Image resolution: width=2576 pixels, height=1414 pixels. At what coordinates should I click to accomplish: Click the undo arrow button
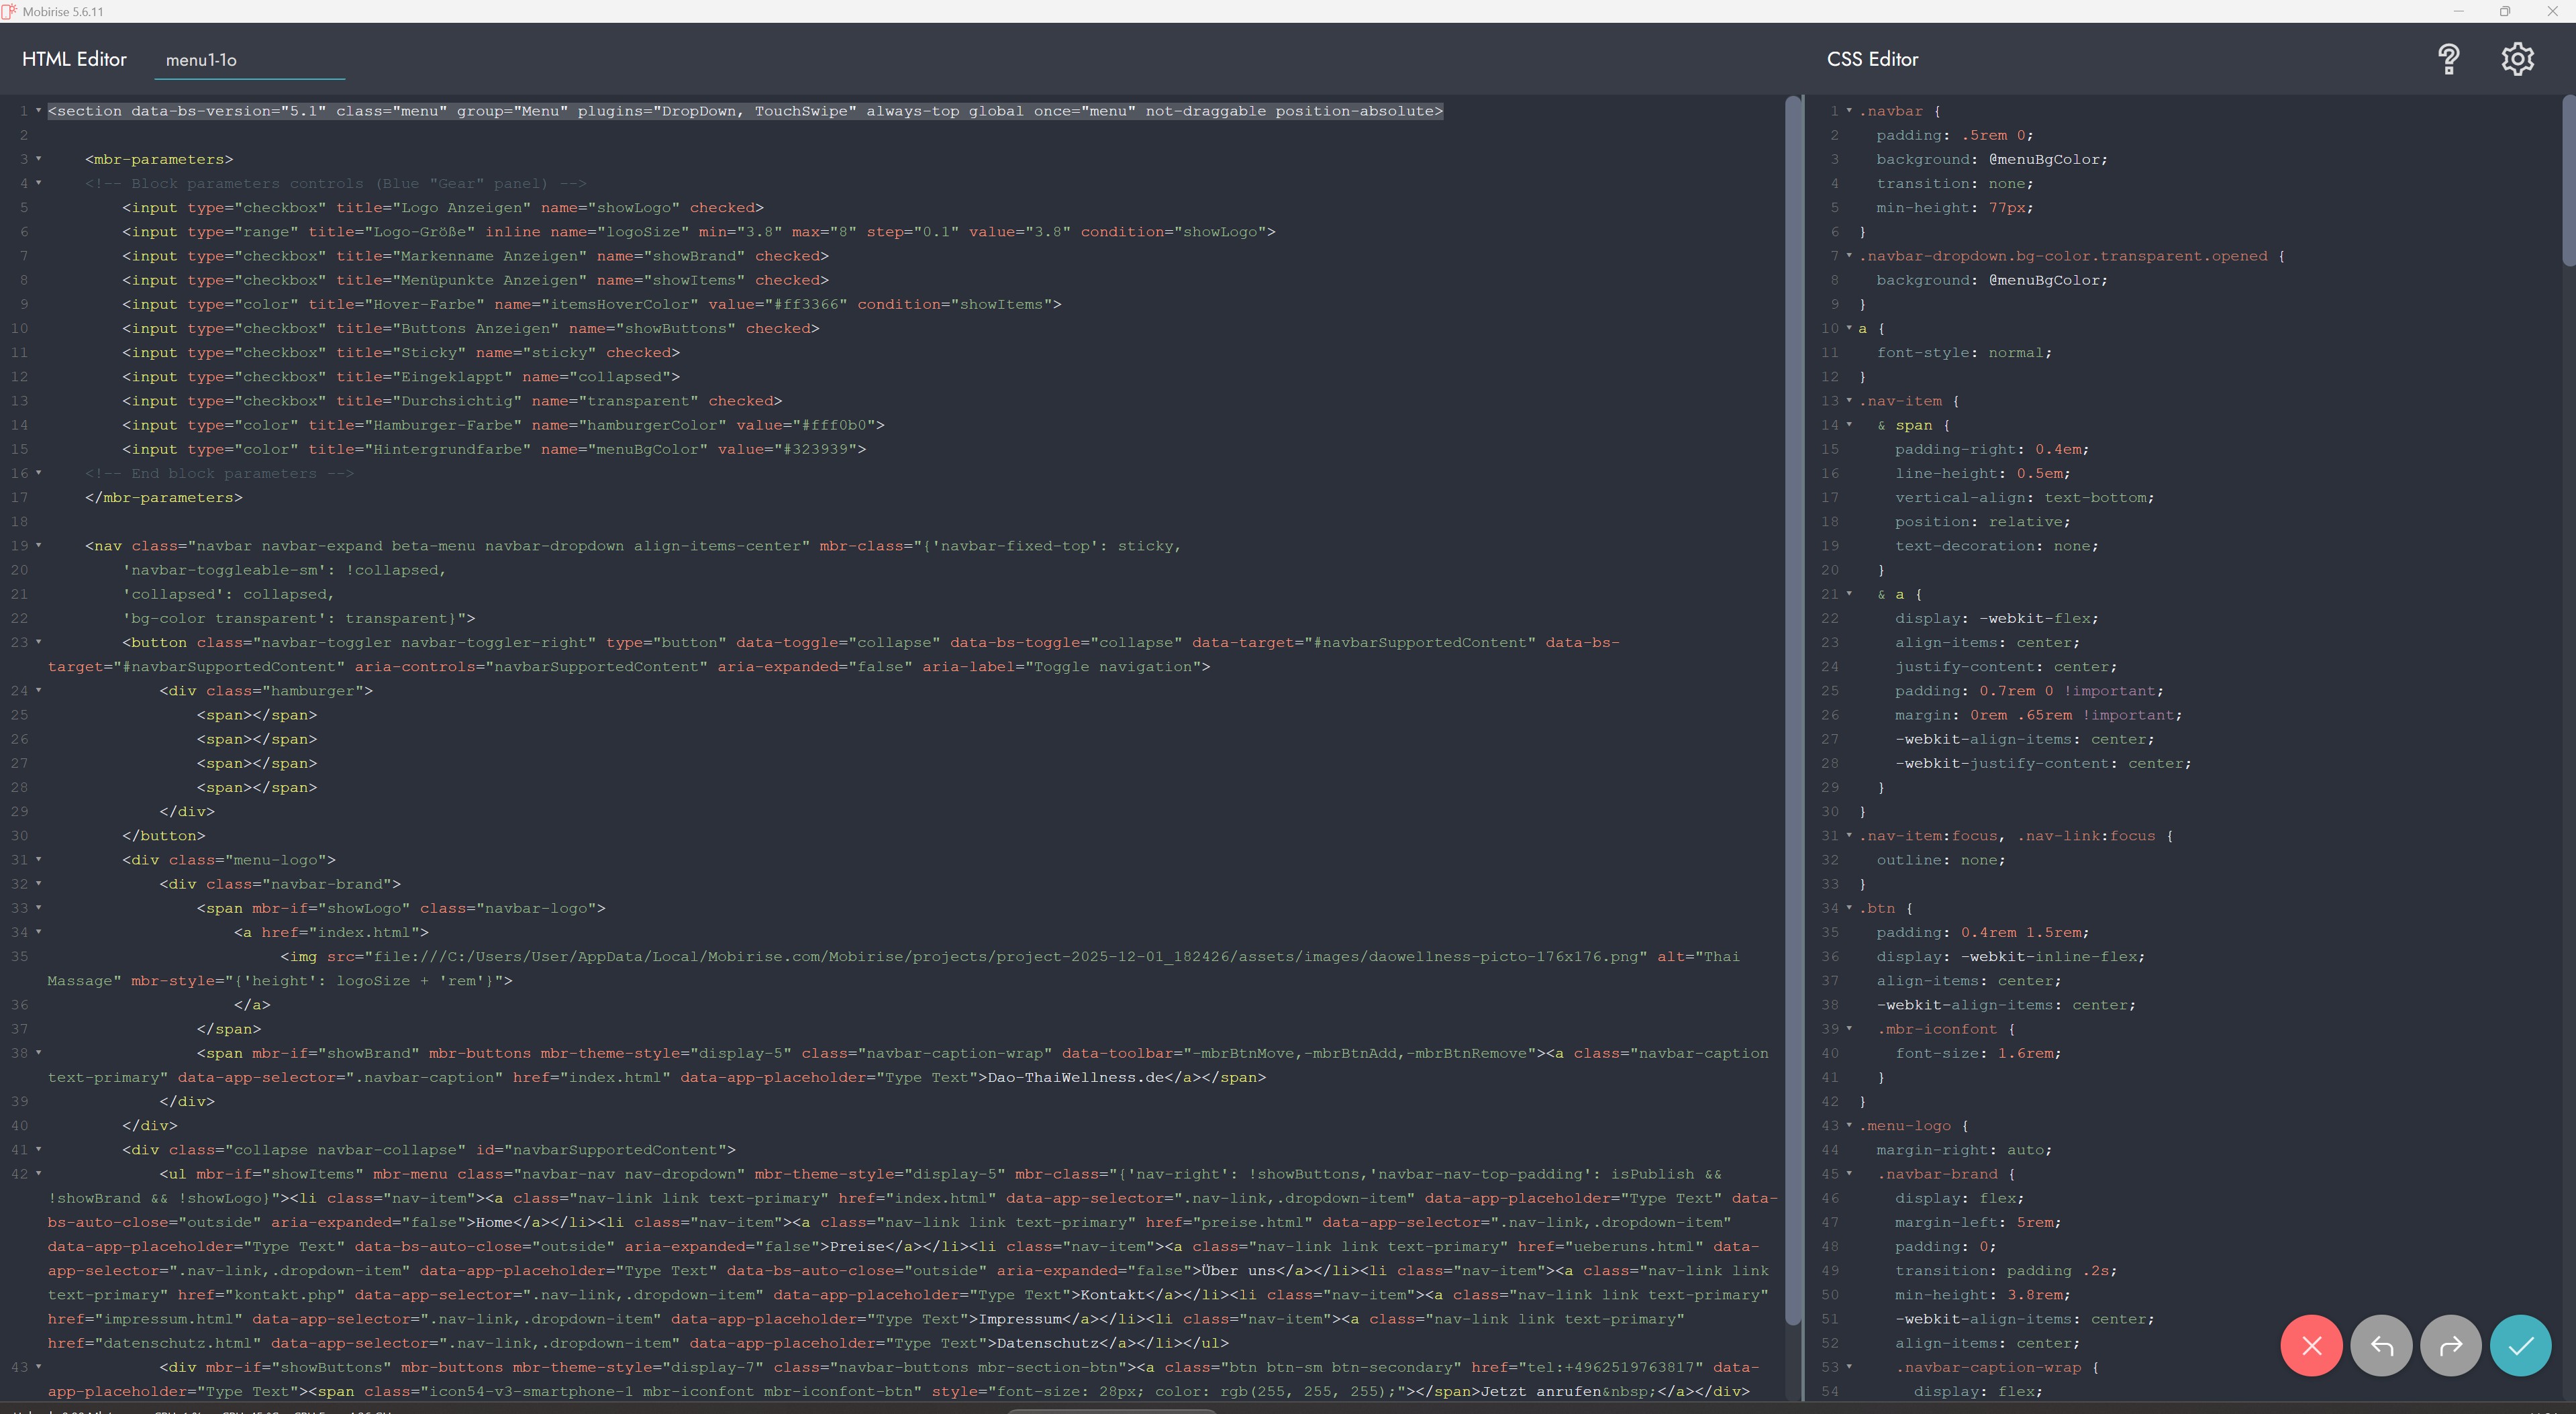pyautogui.click(x=2381, y=1345)
